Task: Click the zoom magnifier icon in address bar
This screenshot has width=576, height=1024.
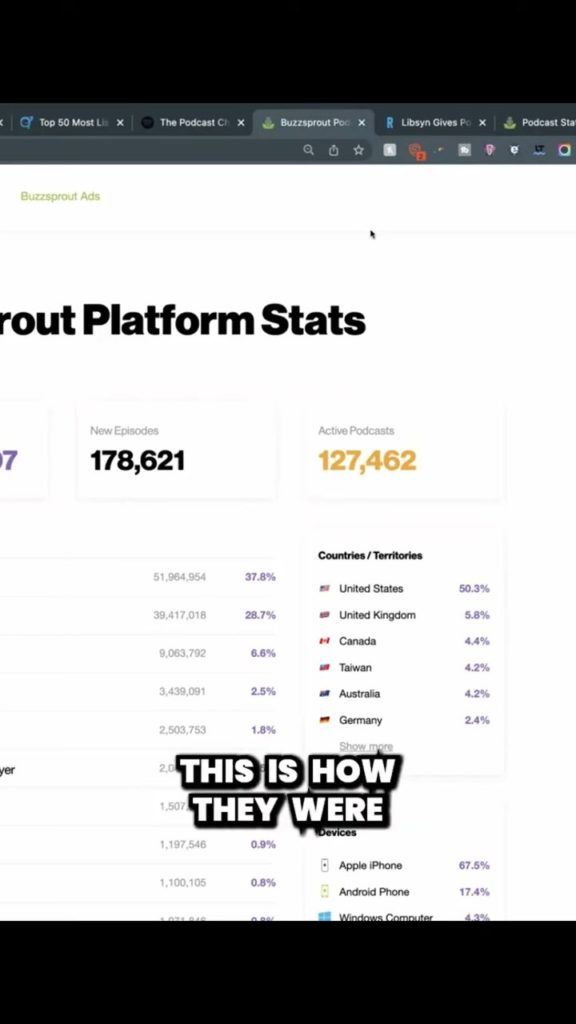Action: click(x=308, y=150)
